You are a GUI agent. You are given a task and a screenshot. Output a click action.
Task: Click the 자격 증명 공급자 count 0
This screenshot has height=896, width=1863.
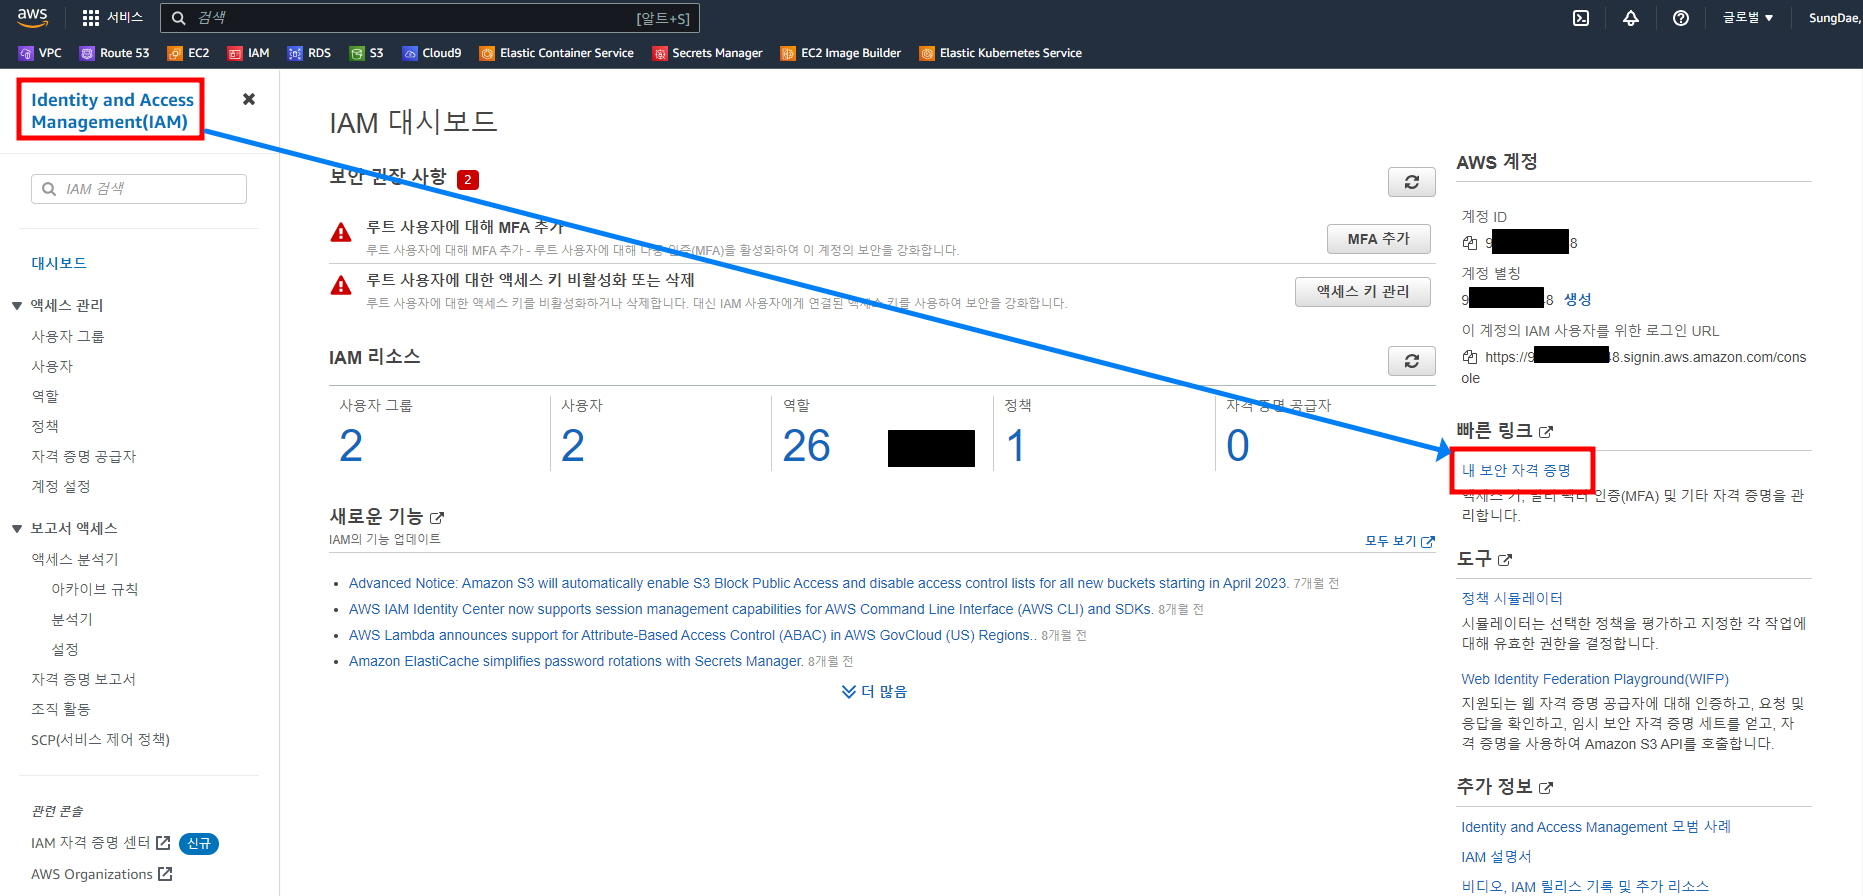click(1238, 446)
